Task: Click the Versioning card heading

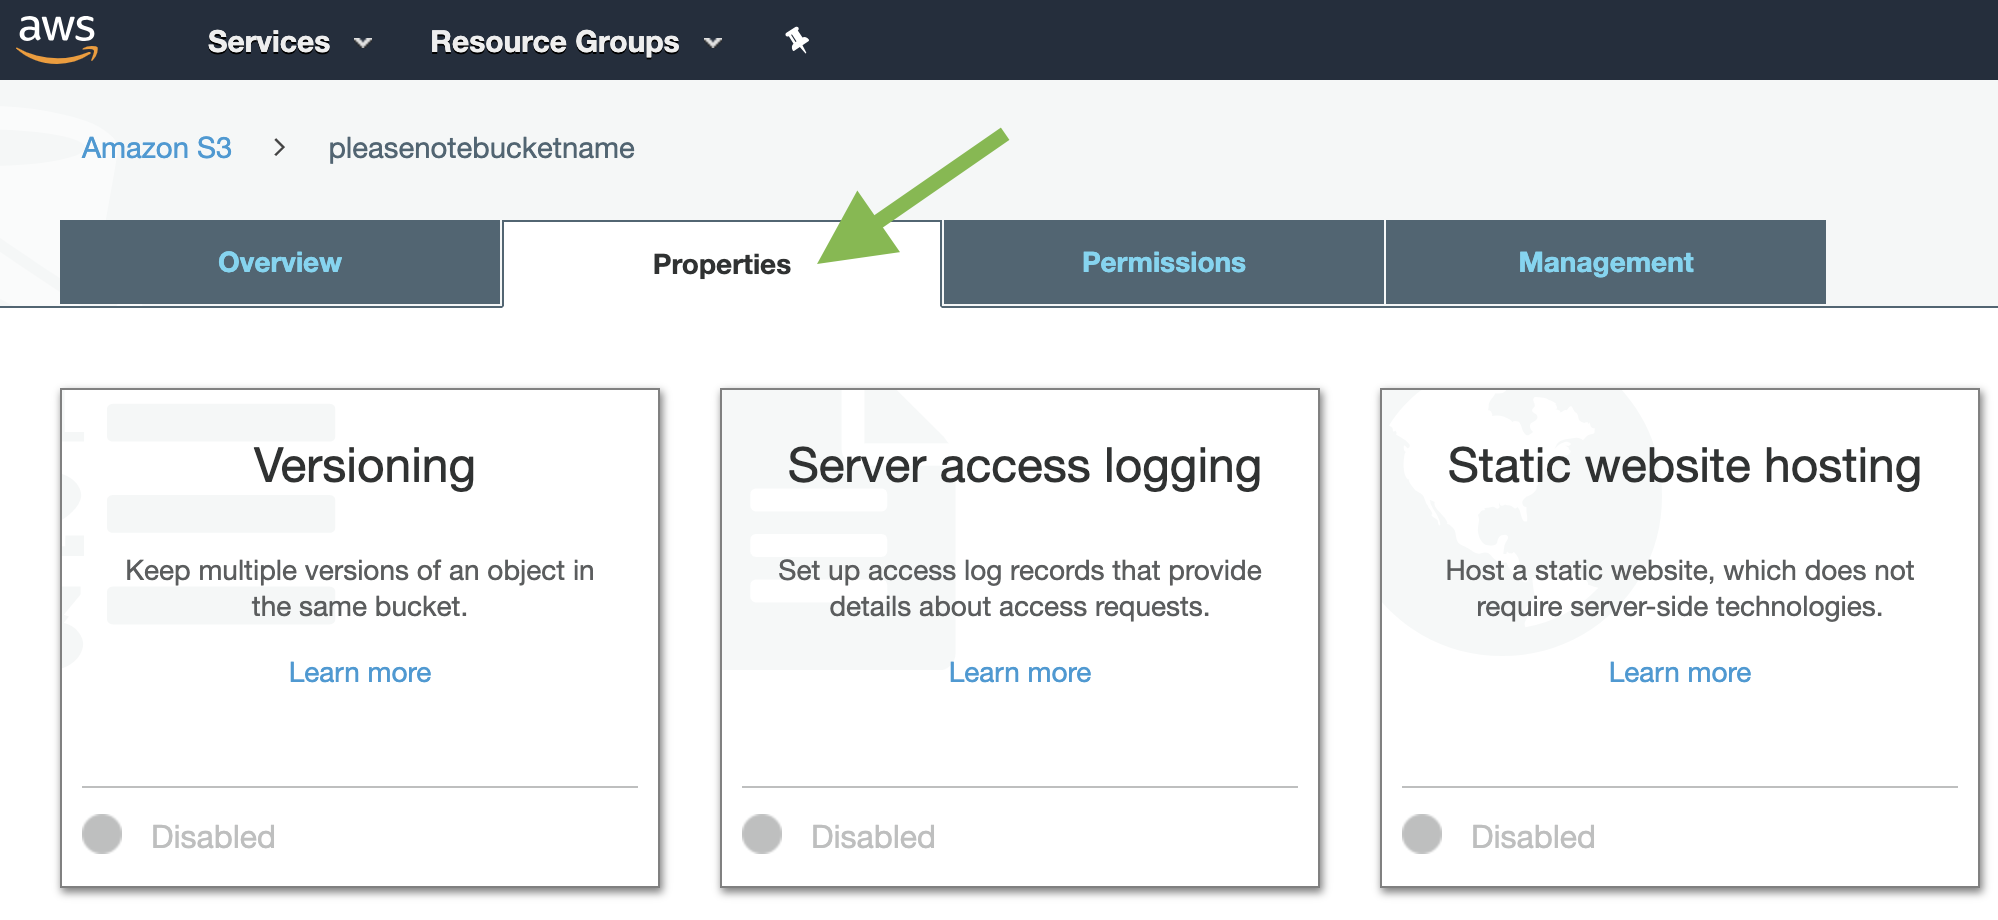Action: click(362, 465)
